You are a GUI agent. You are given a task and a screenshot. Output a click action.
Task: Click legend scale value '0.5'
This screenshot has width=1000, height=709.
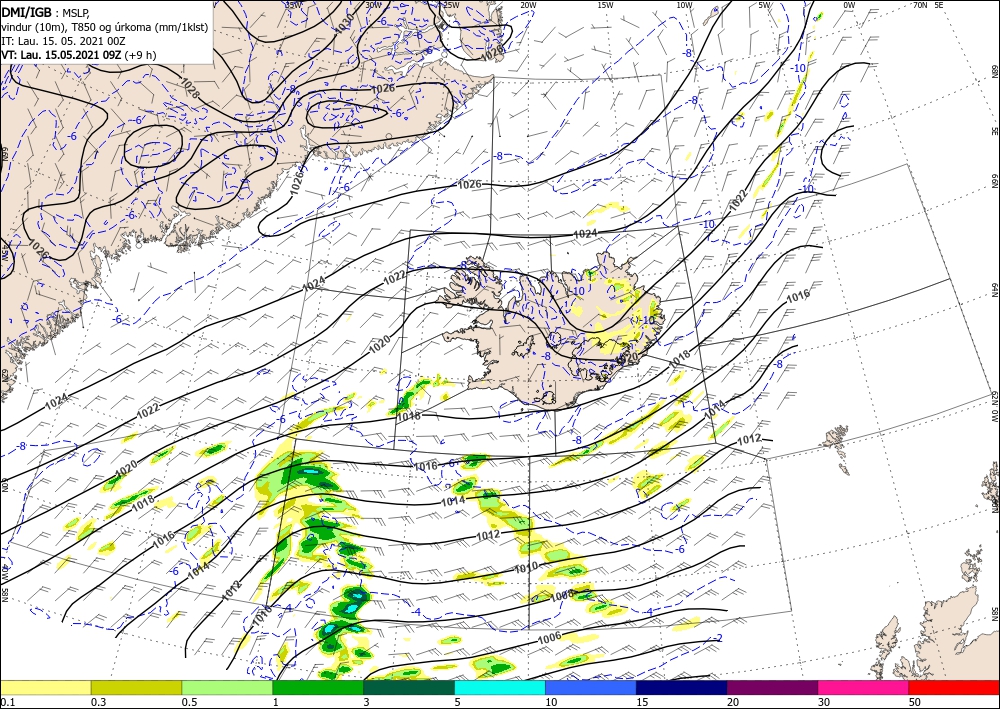click(x=189, y=702)
